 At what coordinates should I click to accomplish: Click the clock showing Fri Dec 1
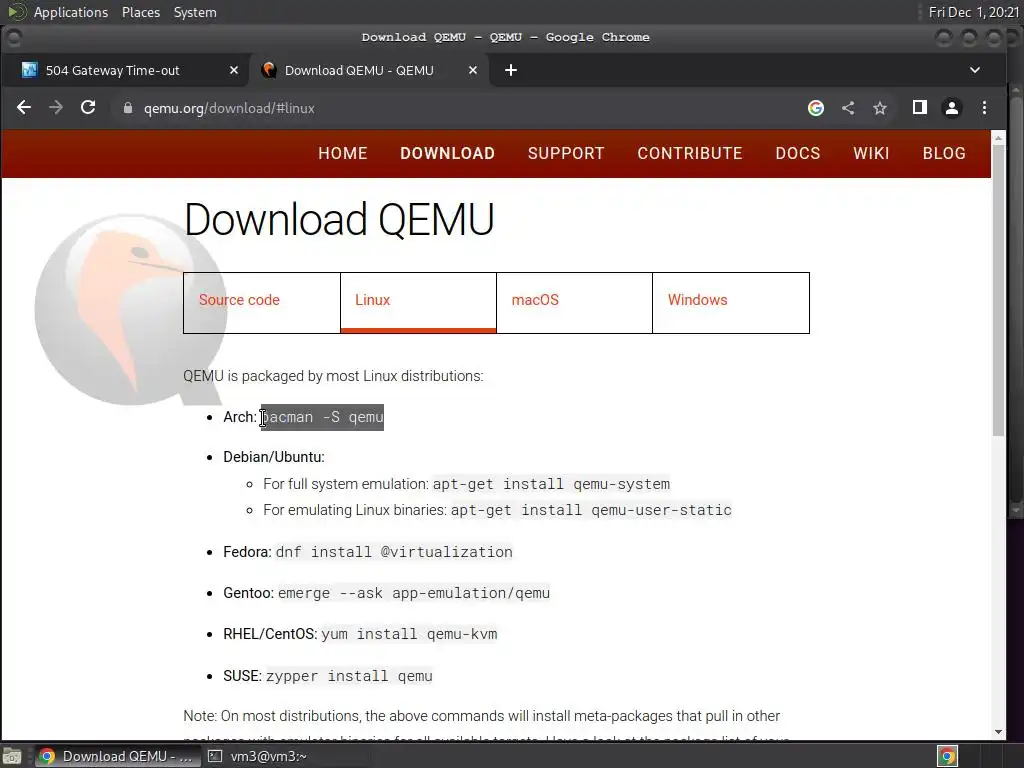tap(974, 12)
